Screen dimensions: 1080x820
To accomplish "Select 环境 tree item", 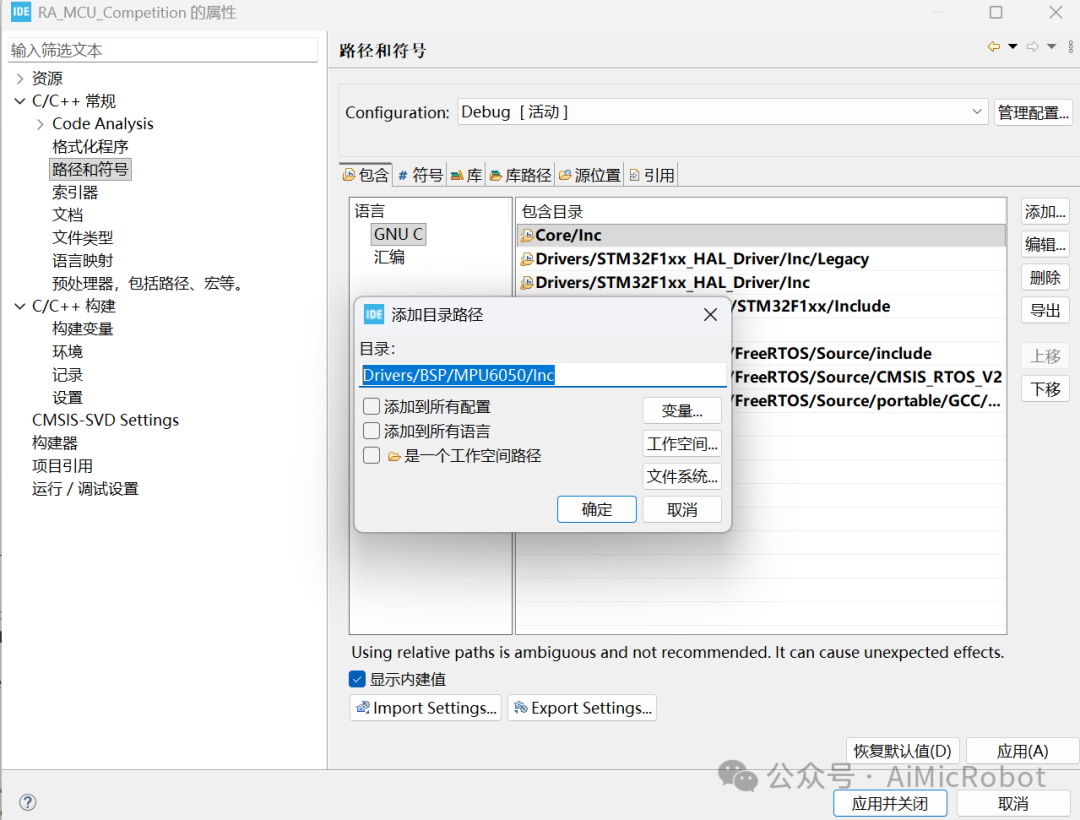I will 68,352.
